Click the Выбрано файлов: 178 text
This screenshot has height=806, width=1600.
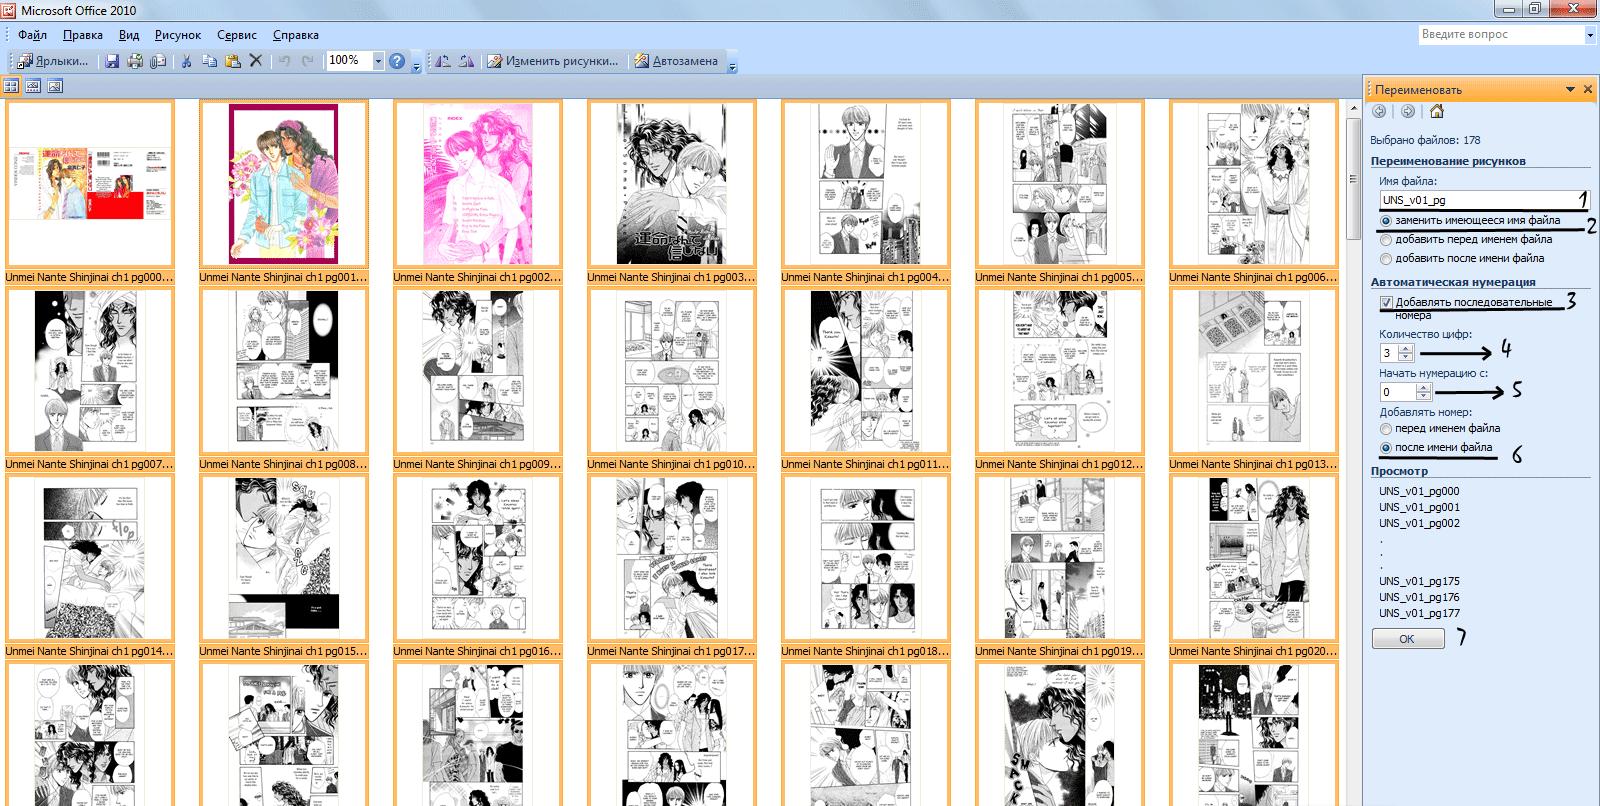pyautogui.click(x=1425, y=140)
